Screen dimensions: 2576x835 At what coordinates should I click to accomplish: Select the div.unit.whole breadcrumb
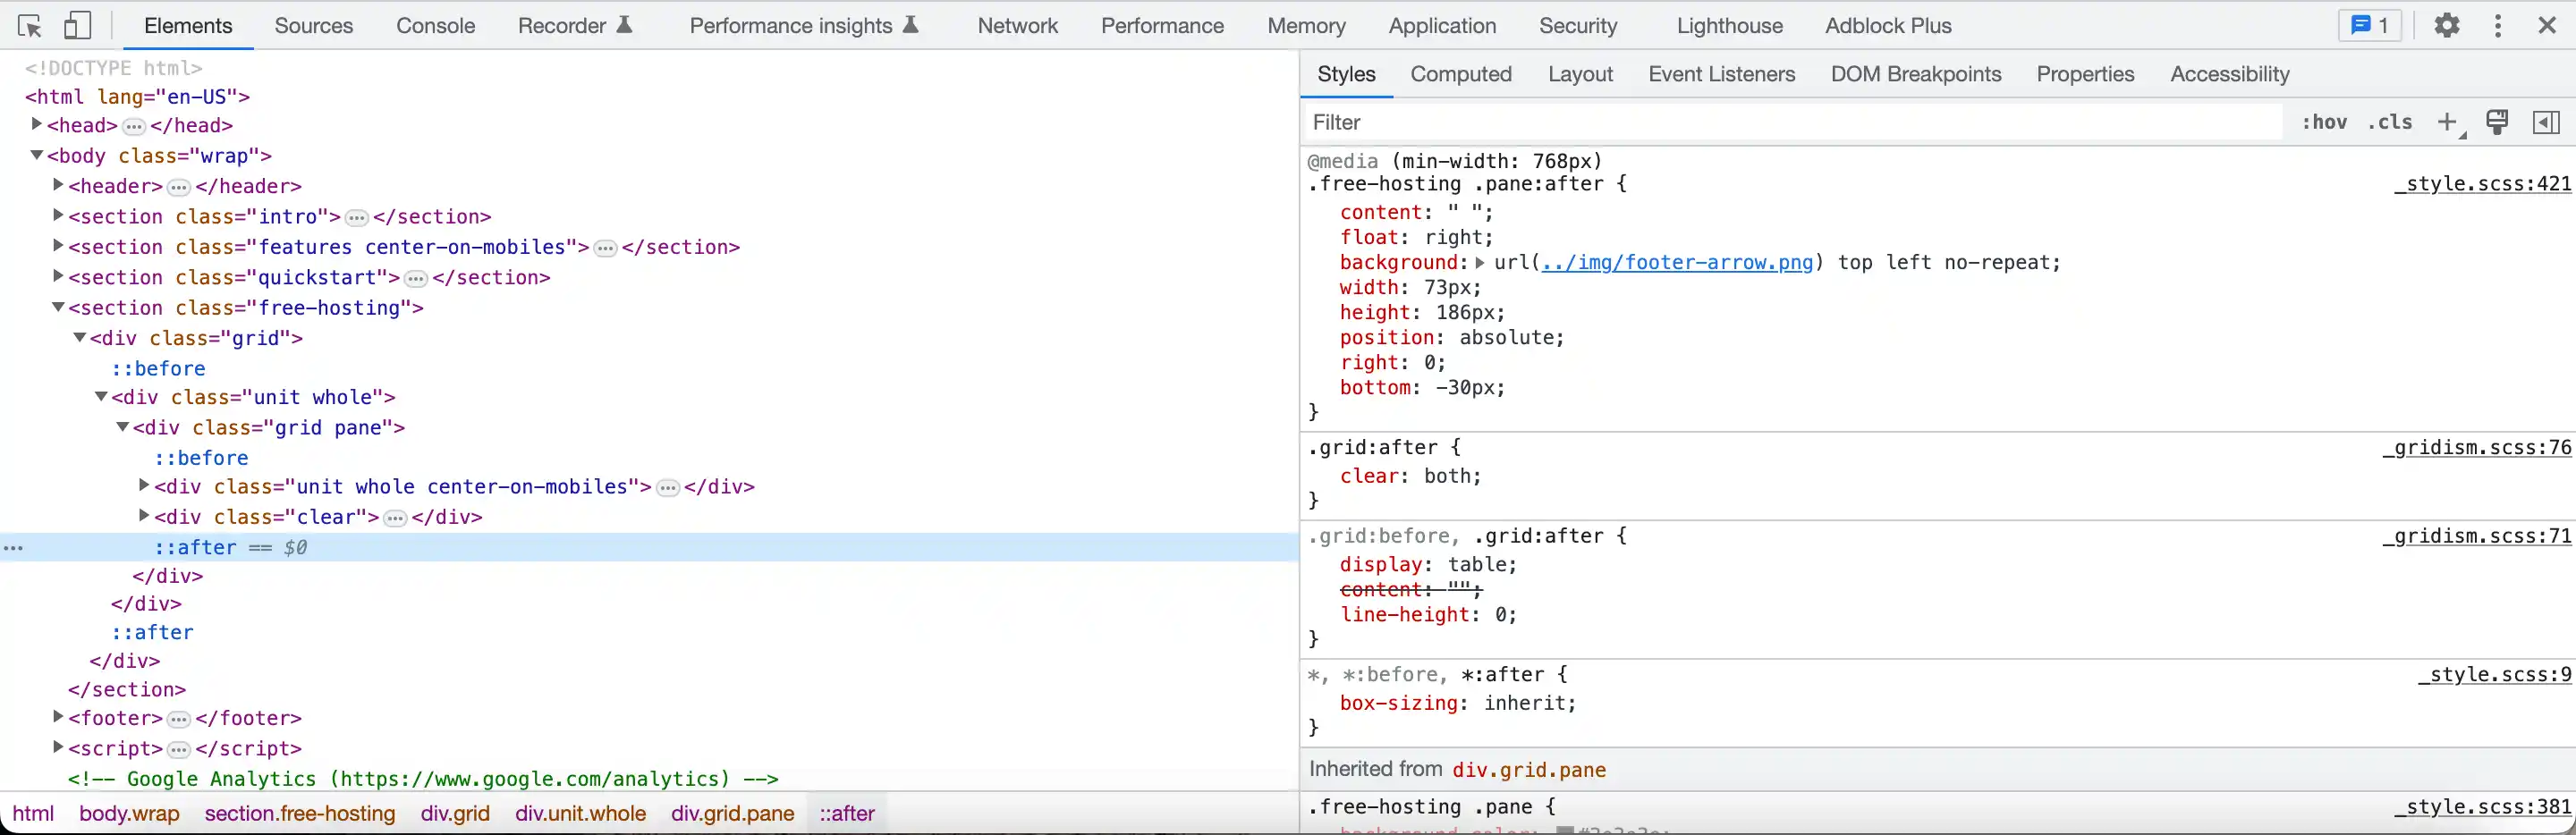pos(581,814)
